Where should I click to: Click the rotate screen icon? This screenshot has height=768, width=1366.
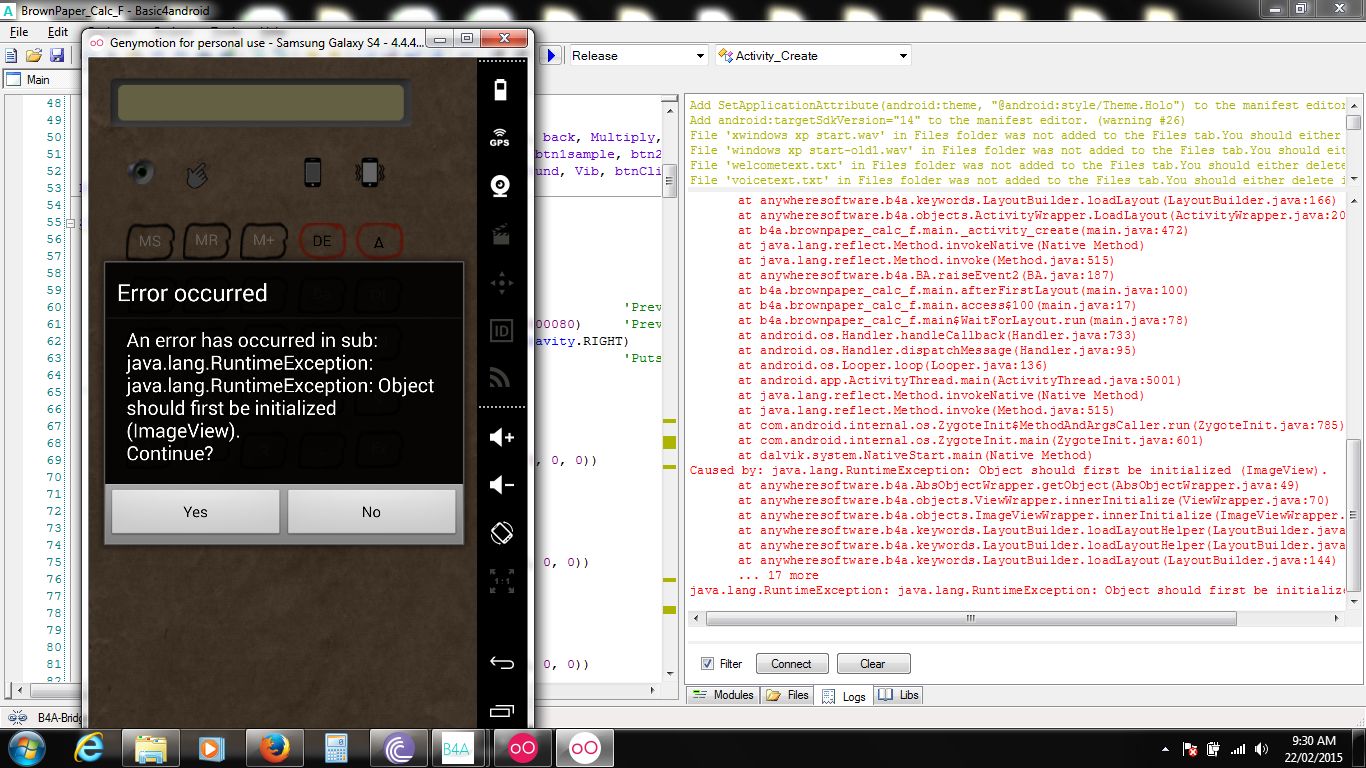[x=501, y=533]
